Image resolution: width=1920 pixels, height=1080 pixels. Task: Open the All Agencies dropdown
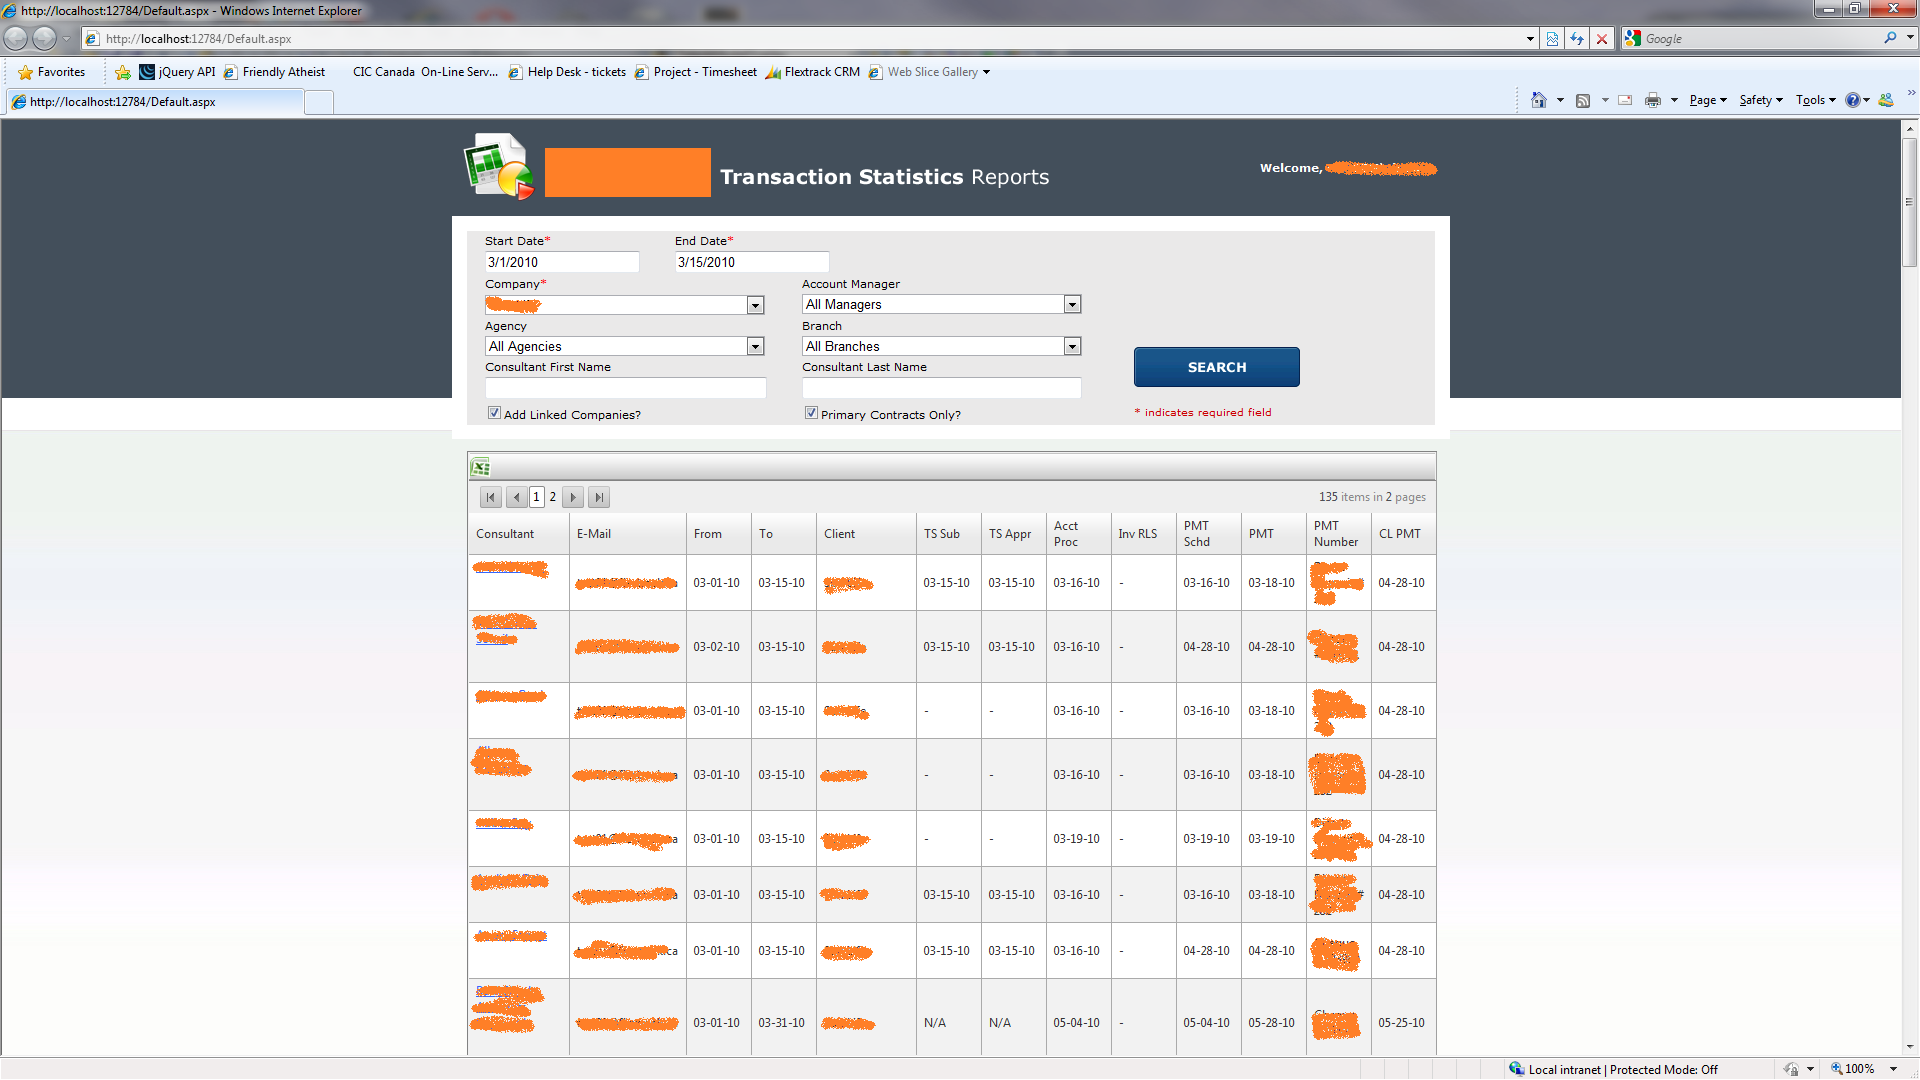(755, 347)
